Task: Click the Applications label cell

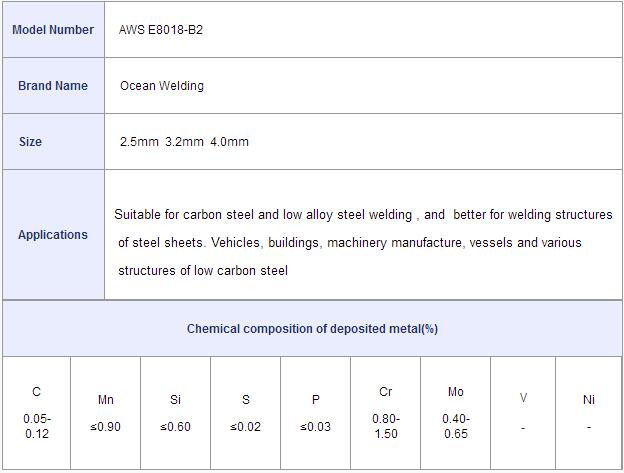Action: [53, 235]
